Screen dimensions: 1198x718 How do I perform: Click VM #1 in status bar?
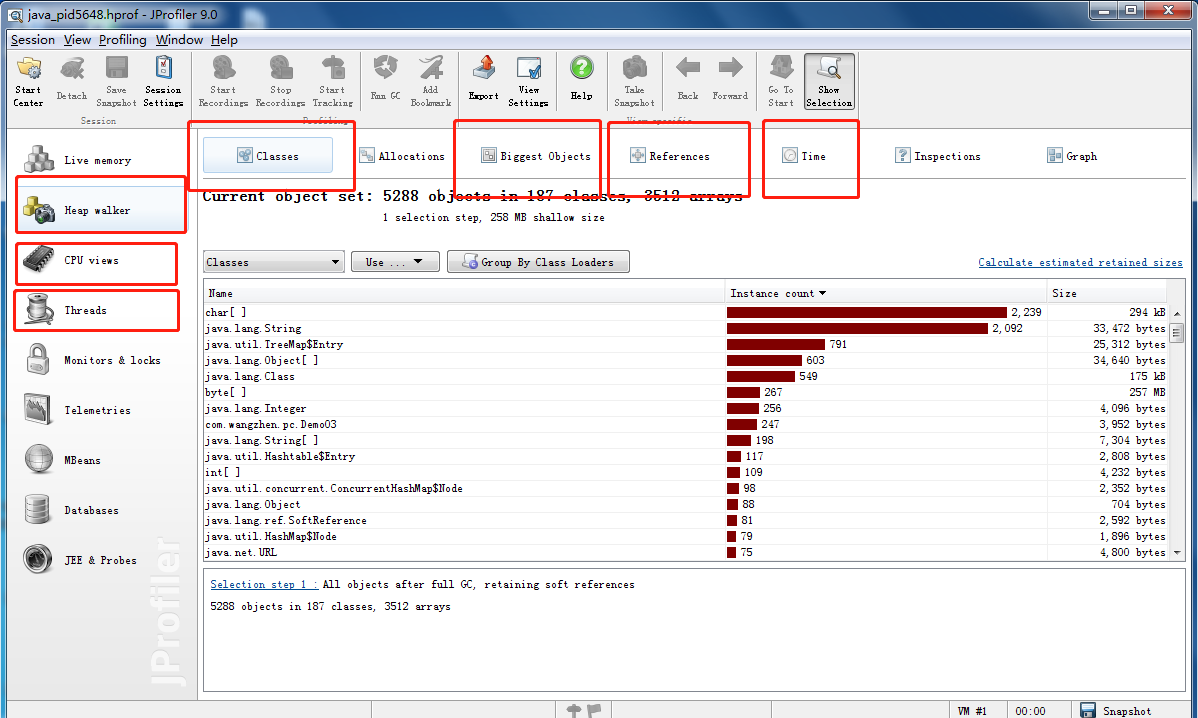click(973, 711)
